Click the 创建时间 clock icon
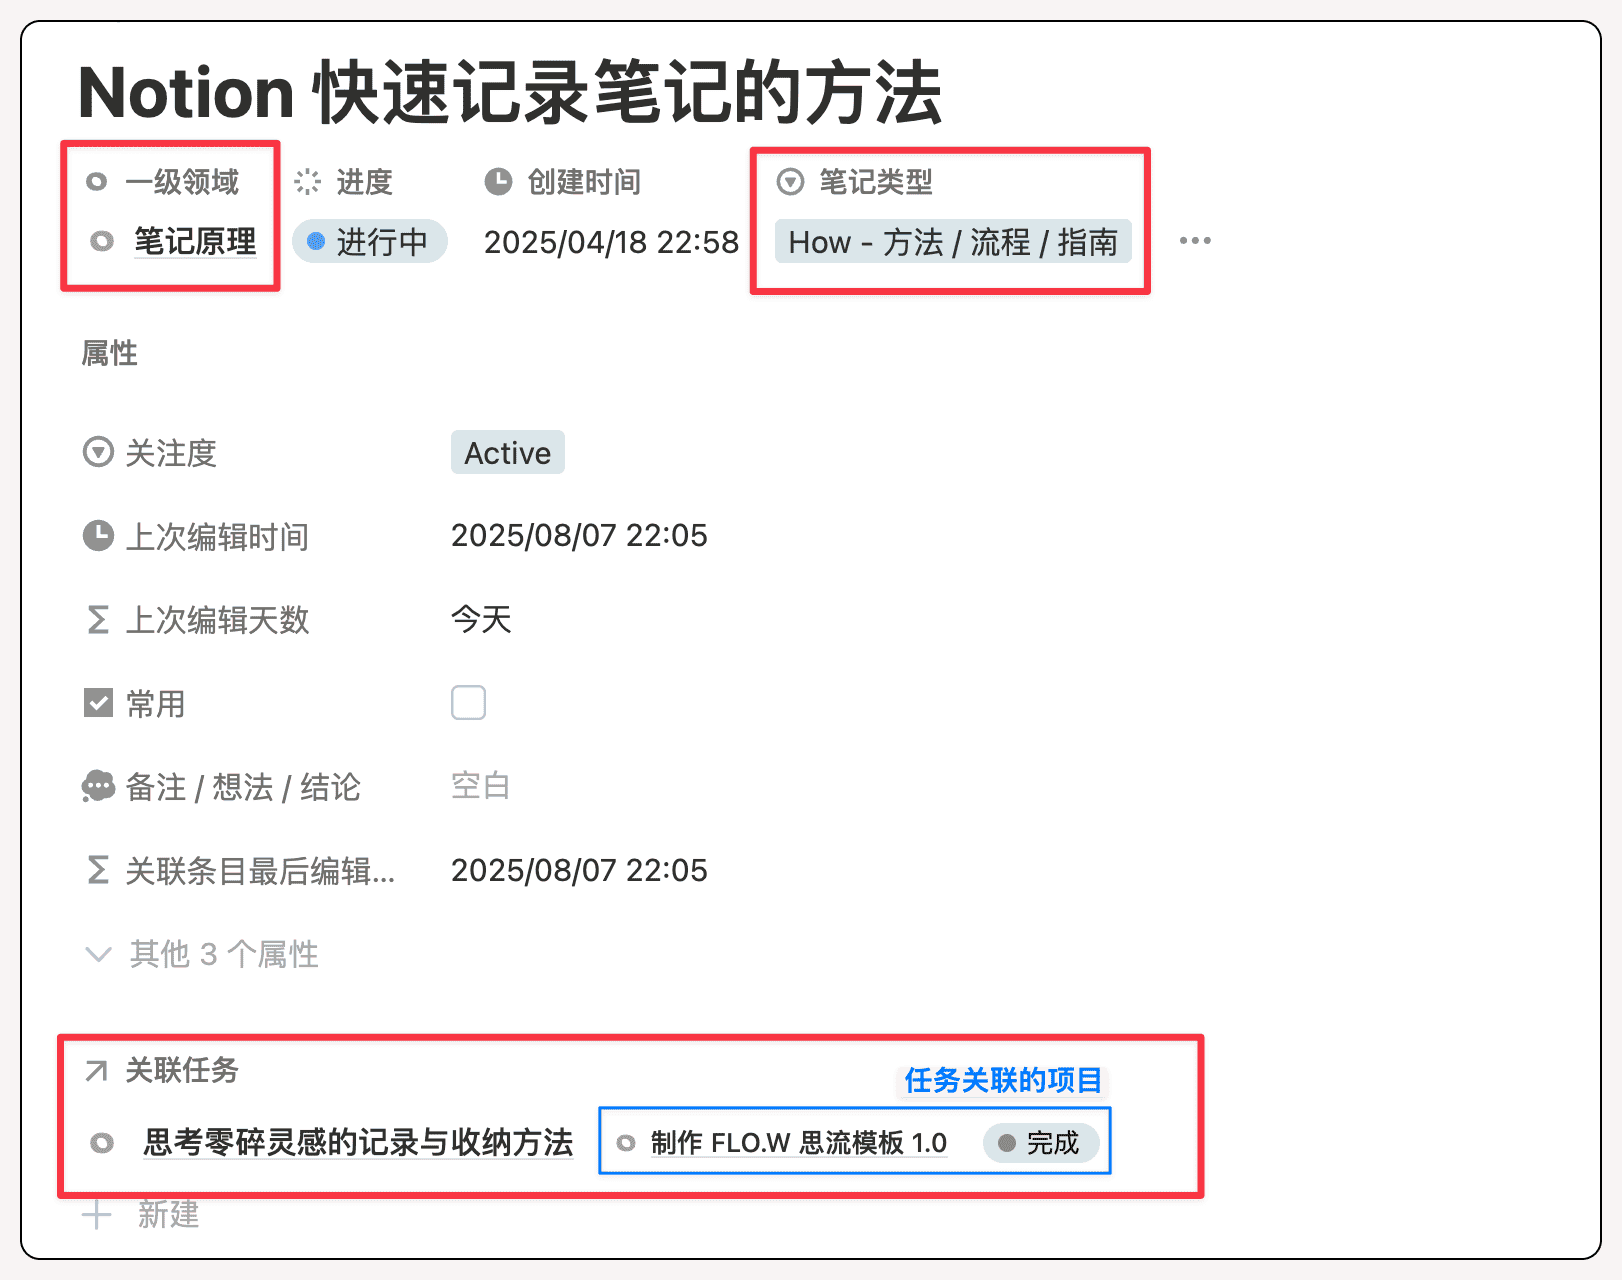 point(498,182)
